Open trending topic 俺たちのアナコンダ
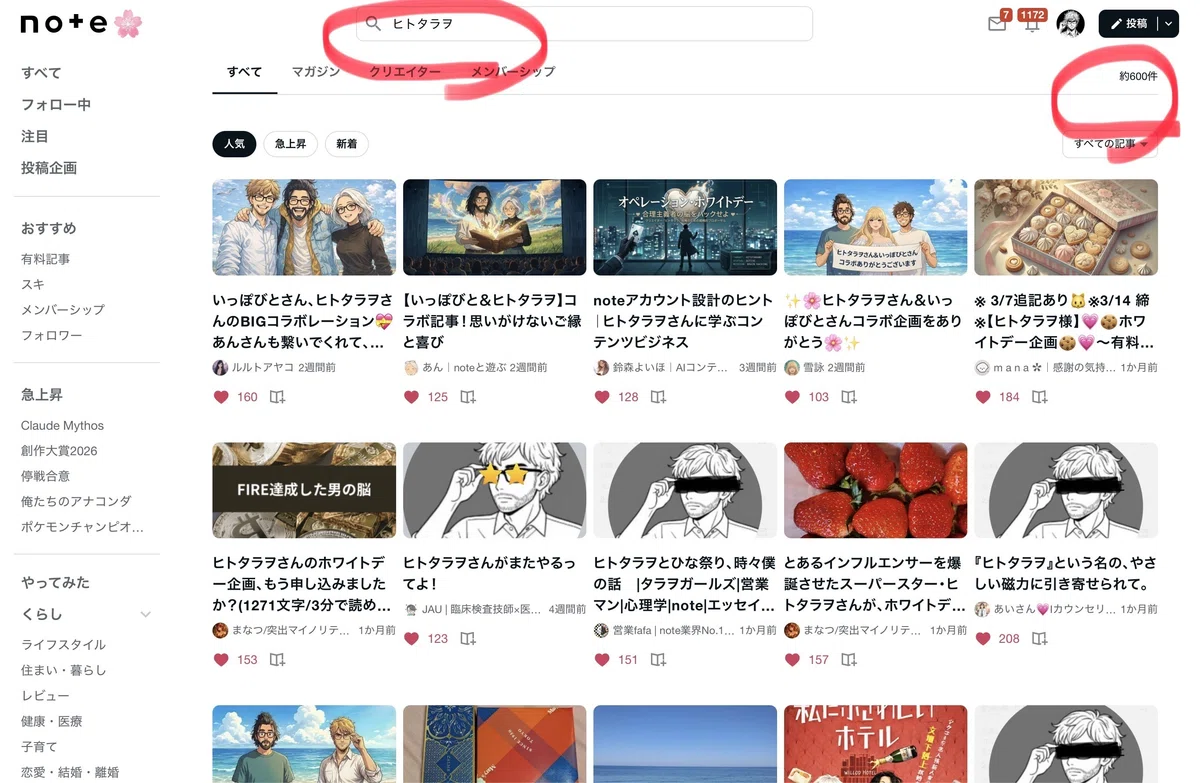The height and width of the screenshot is (783, 1200). [x=76, y=502]
